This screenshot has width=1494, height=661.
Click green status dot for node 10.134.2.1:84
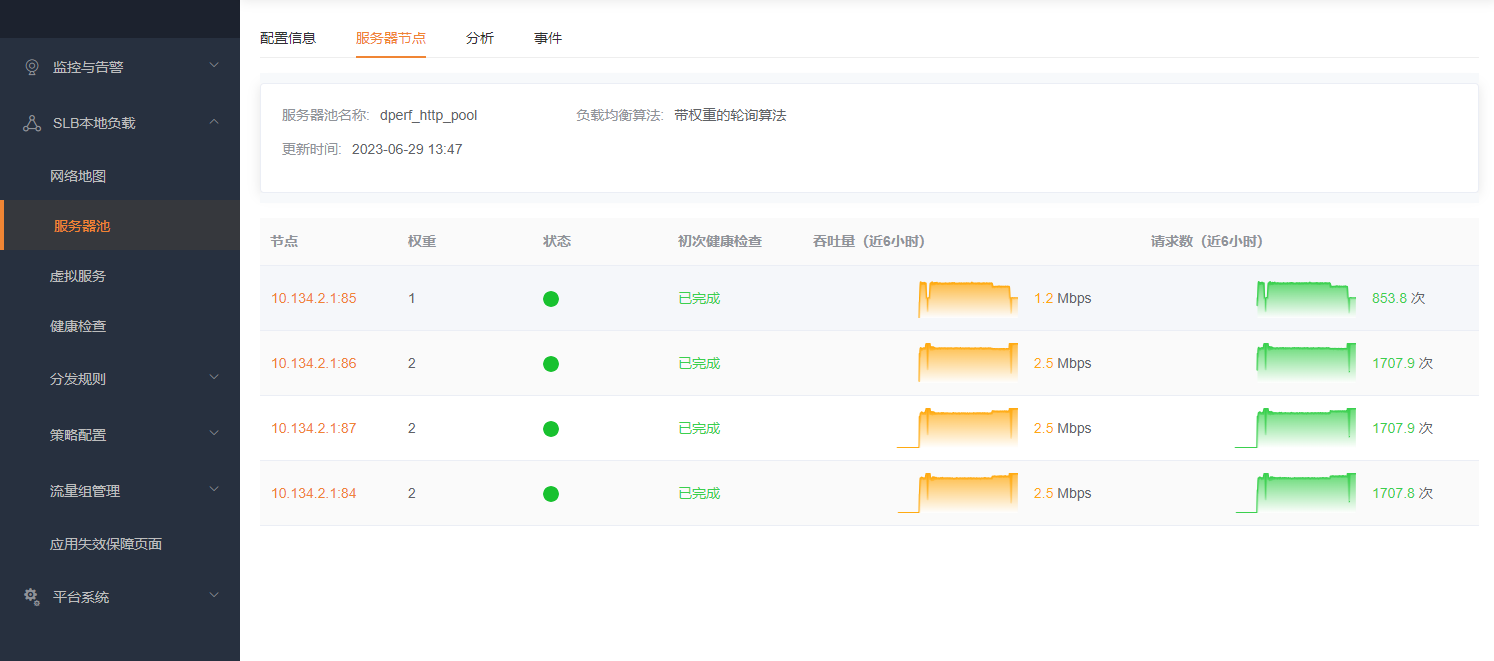551,494
